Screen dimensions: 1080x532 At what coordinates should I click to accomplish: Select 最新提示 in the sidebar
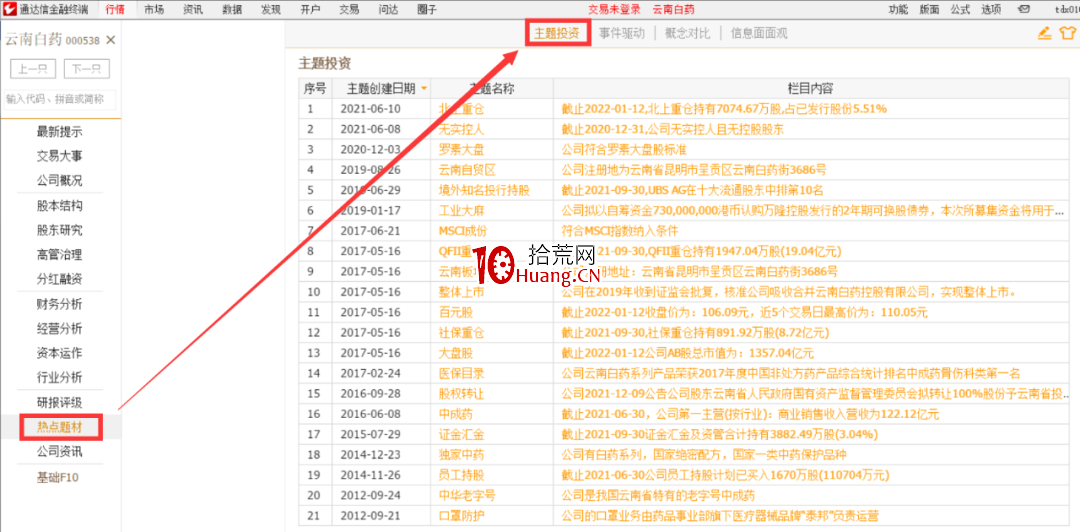[60, 132]
